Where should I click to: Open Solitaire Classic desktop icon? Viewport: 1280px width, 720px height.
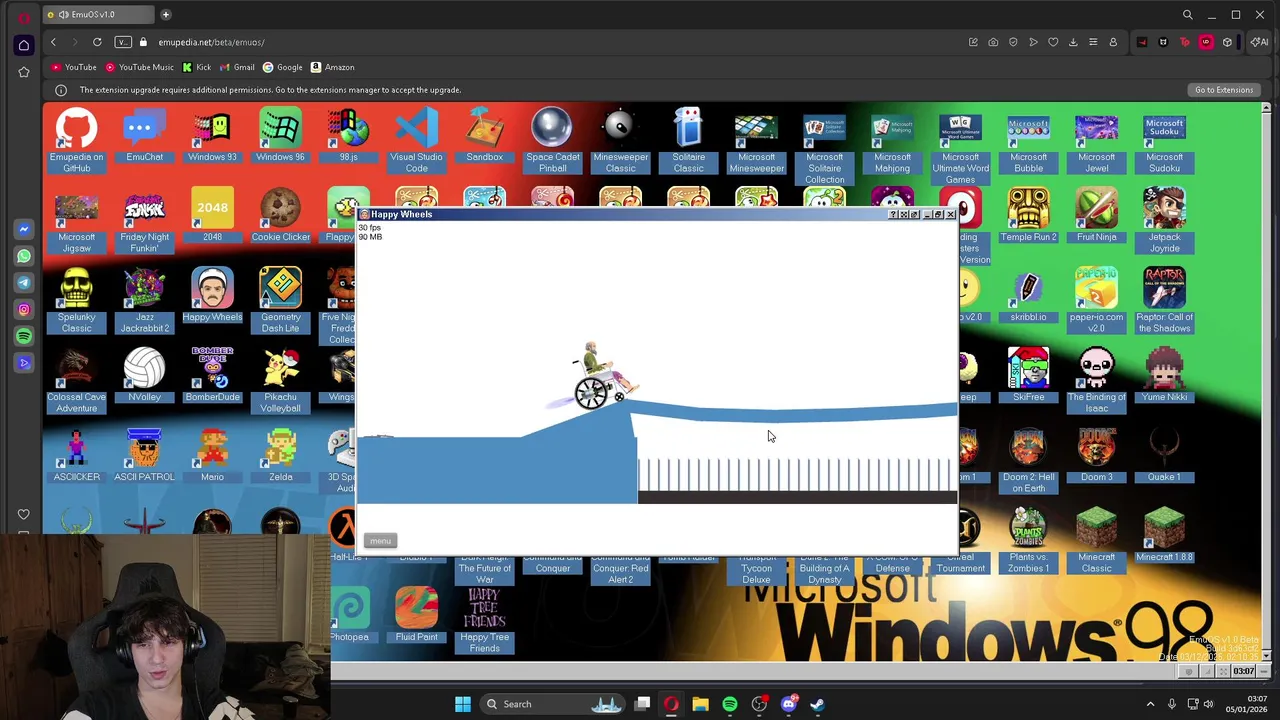click(688, 140)
